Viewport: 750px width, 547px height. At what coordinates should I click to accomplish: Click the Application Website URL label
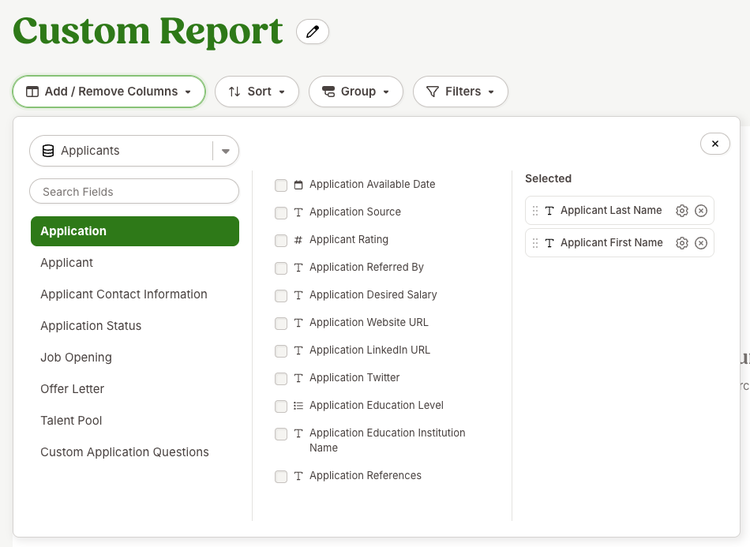coord(369,322)
